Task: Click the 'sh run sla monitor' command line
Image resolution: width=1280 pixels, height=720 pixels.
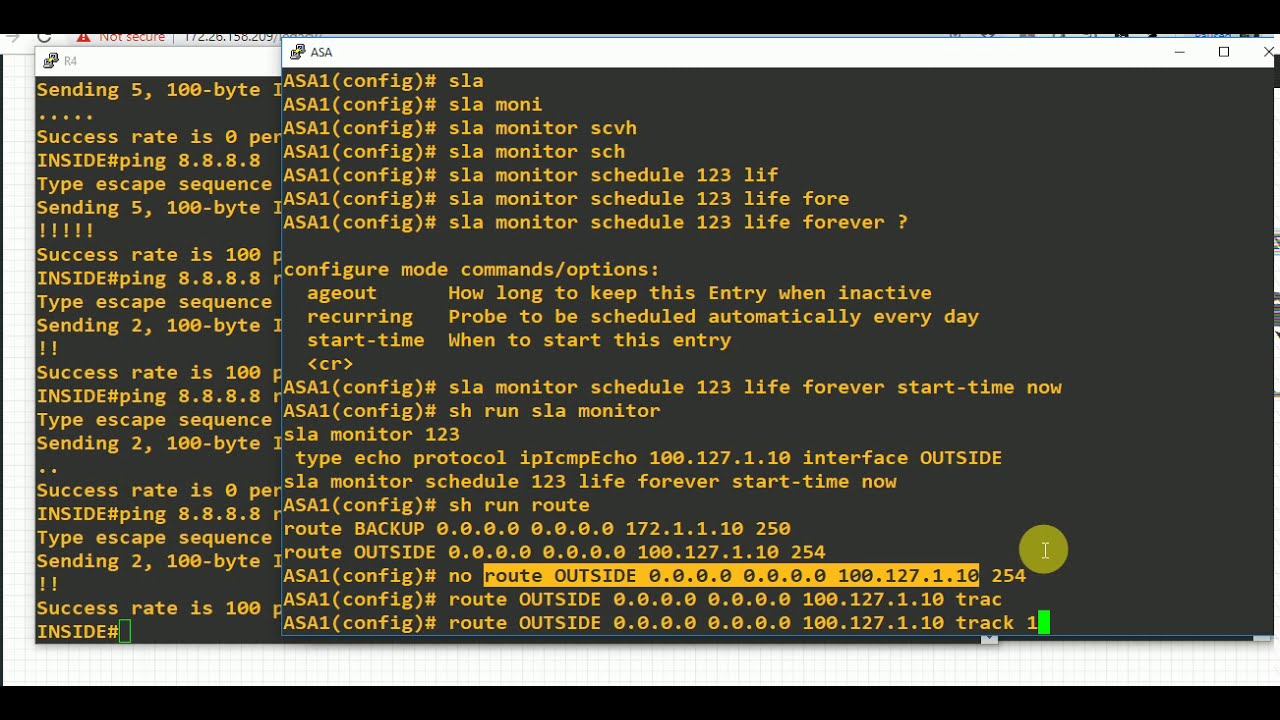Action: click(x=472, y=411)
